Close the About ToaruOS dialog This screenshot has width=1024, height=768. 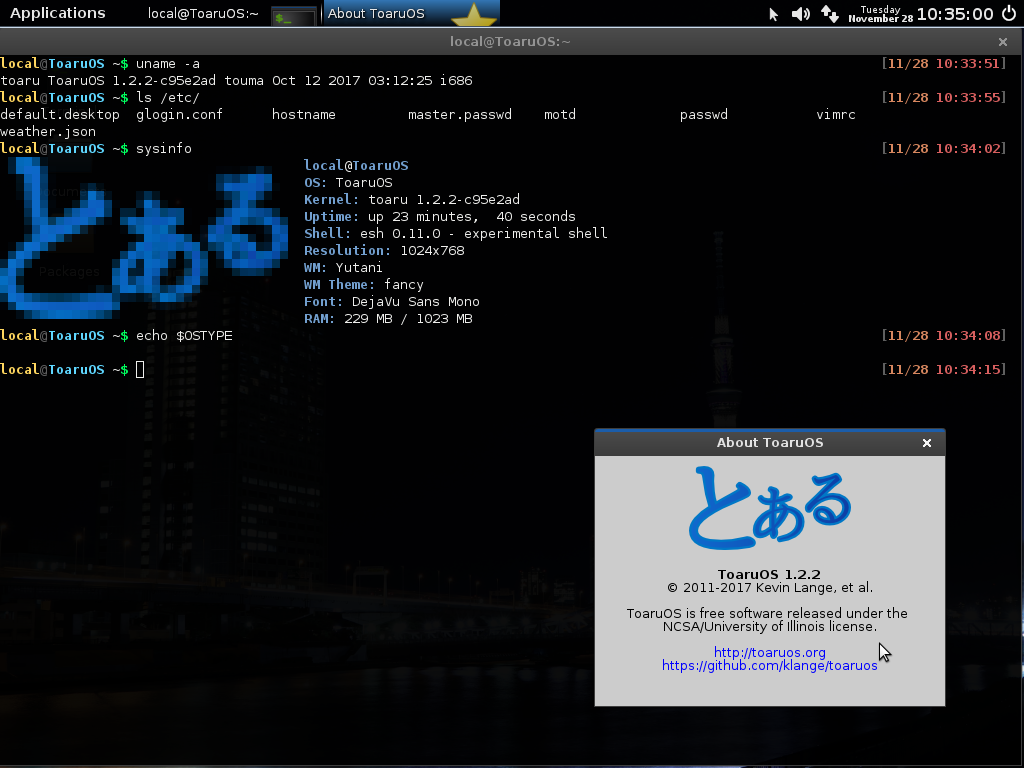927,443
